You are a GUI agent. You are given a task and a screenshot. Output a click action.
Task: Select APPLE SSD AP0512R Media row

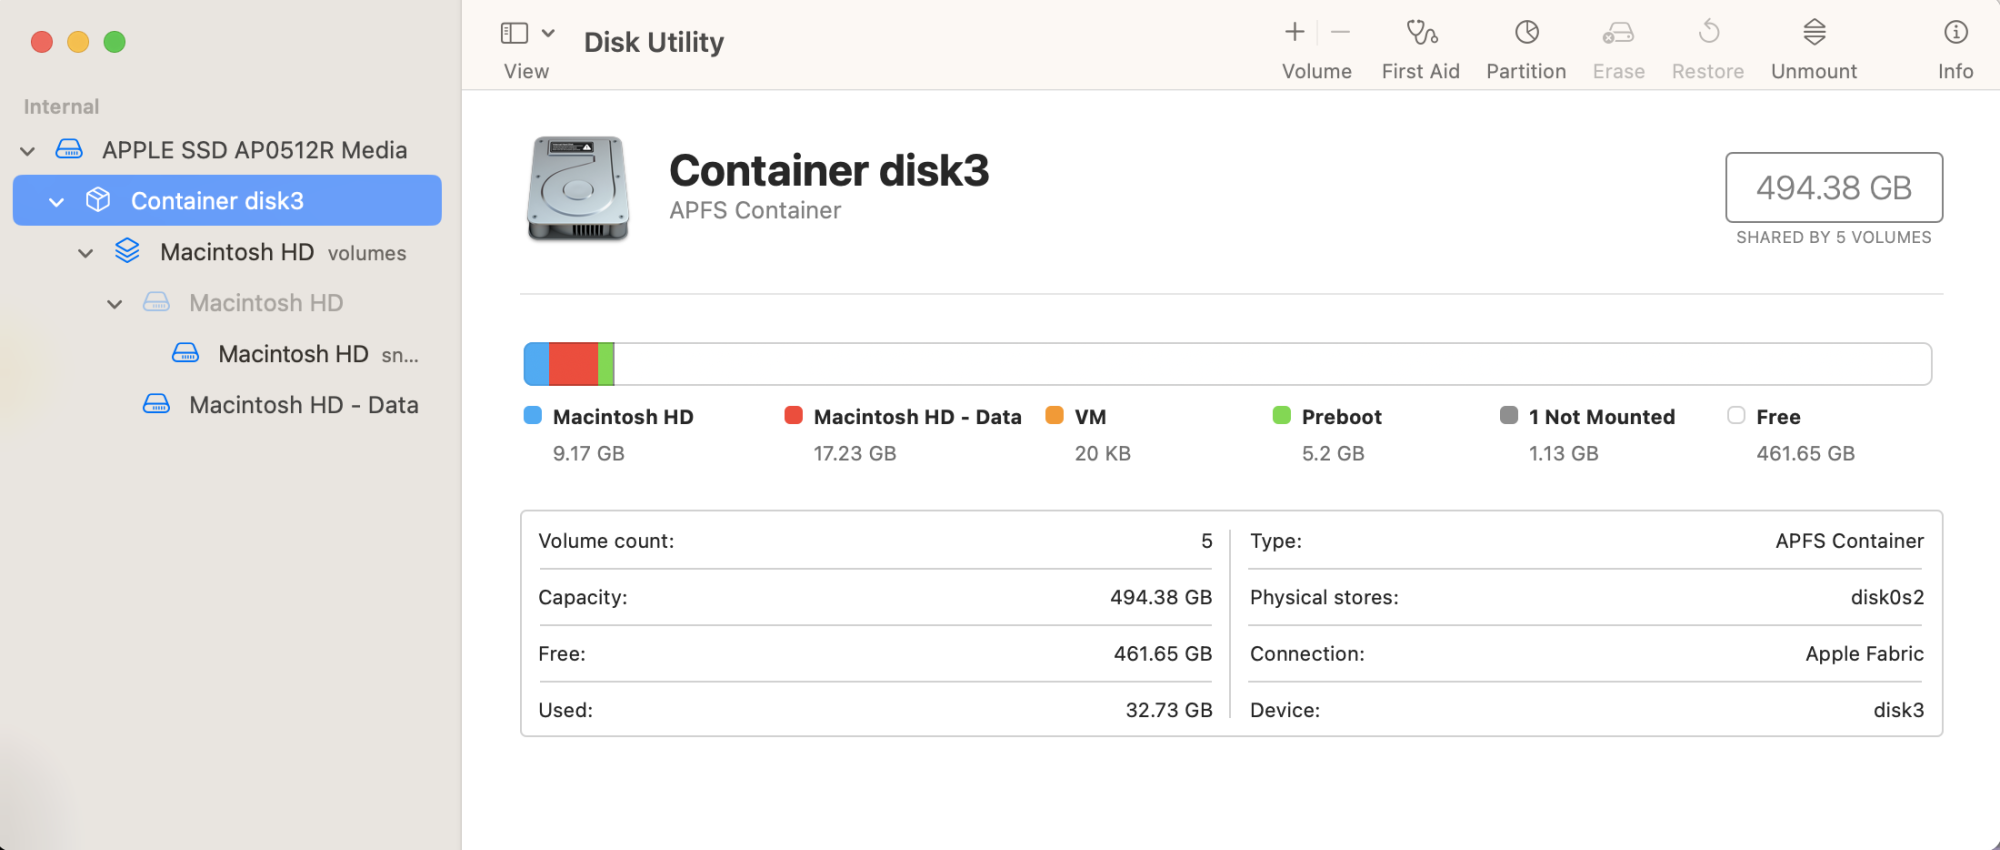click(x=227, y=150)
